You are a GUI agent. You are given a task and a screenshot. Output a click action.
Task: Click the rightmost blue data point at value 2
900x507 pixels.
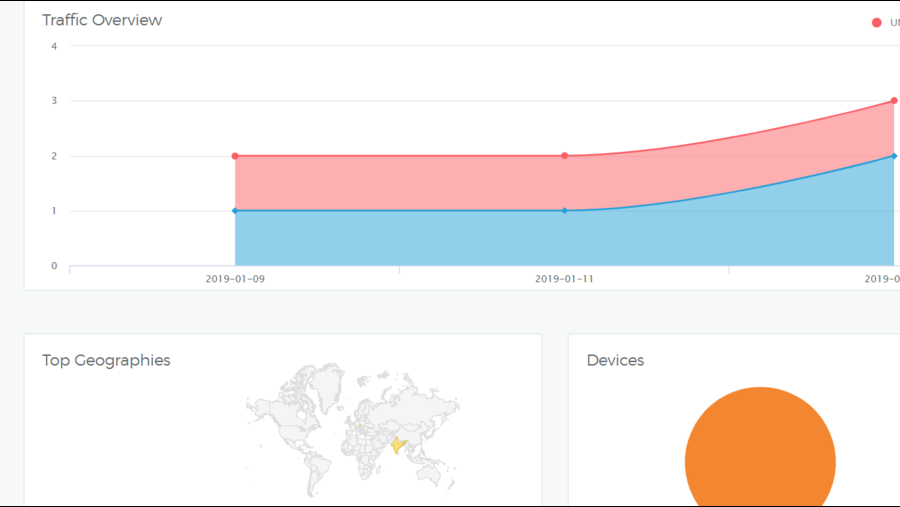point(893,156)
